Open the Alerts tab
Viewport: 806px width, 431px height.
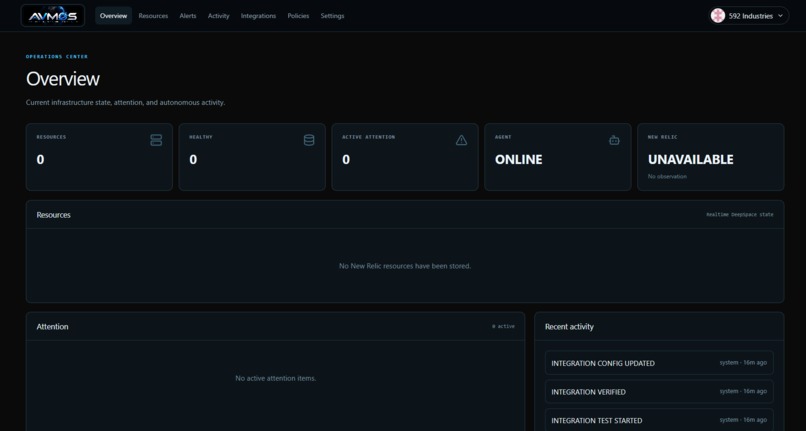[188, 16]
